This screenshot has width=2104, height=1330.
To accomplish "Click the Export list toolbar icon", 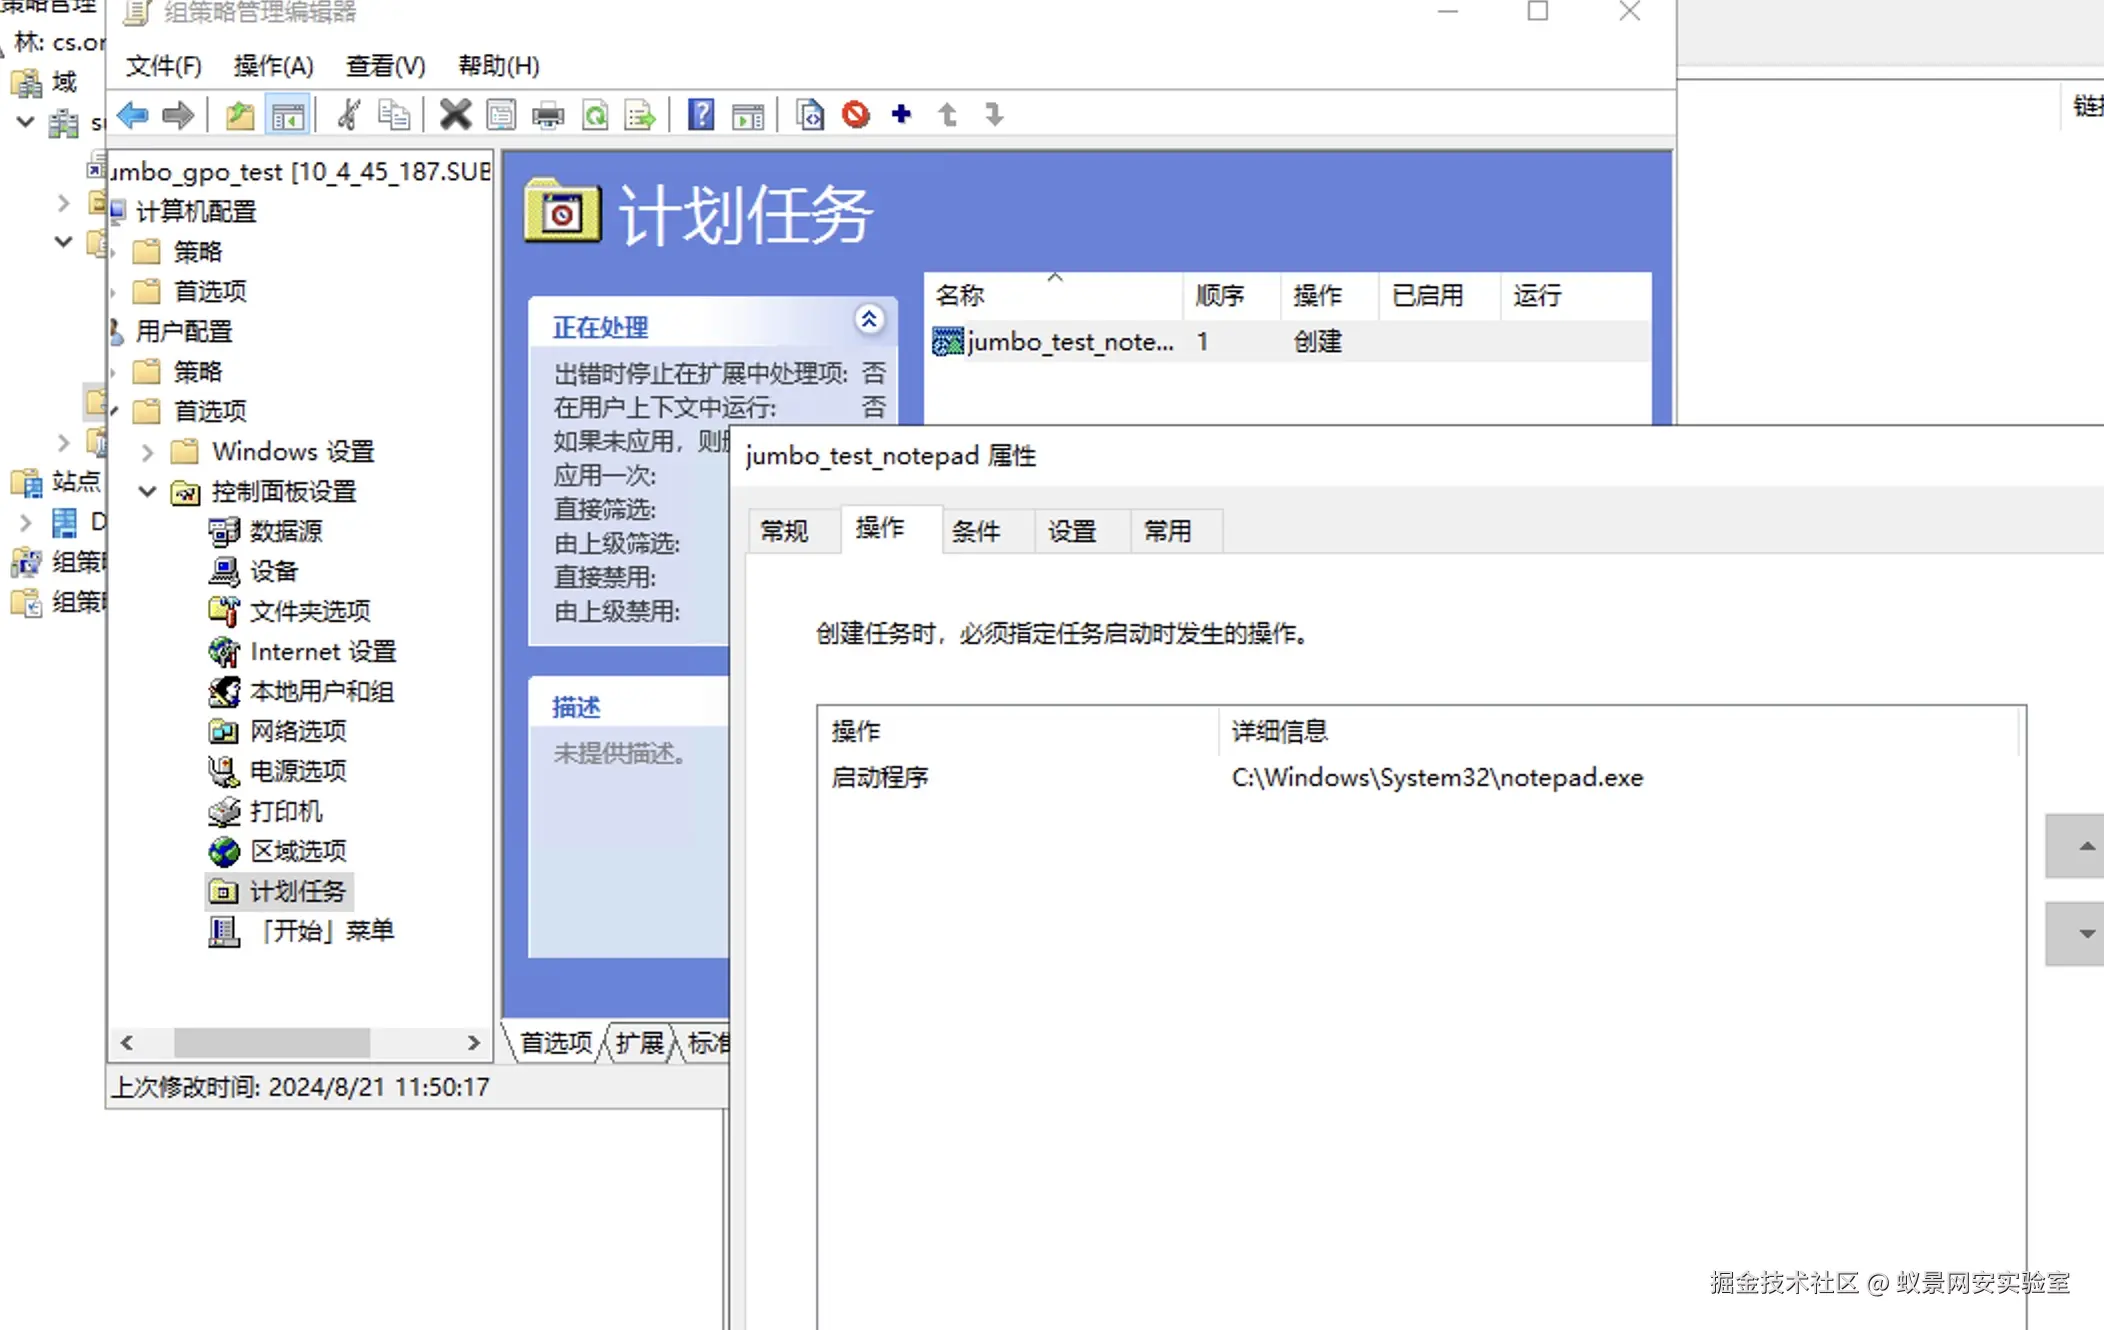I will [x=640, y=115].
